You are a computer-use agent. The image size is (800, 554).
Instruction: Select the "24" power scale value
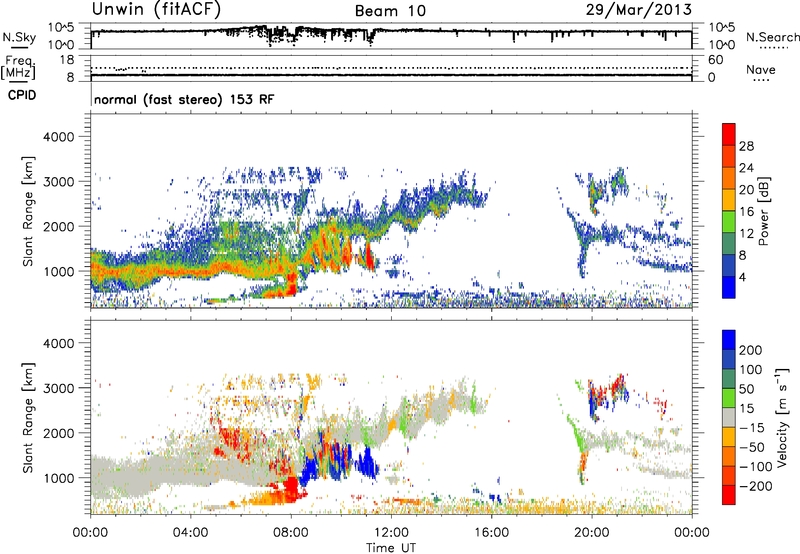pos(746,168)
